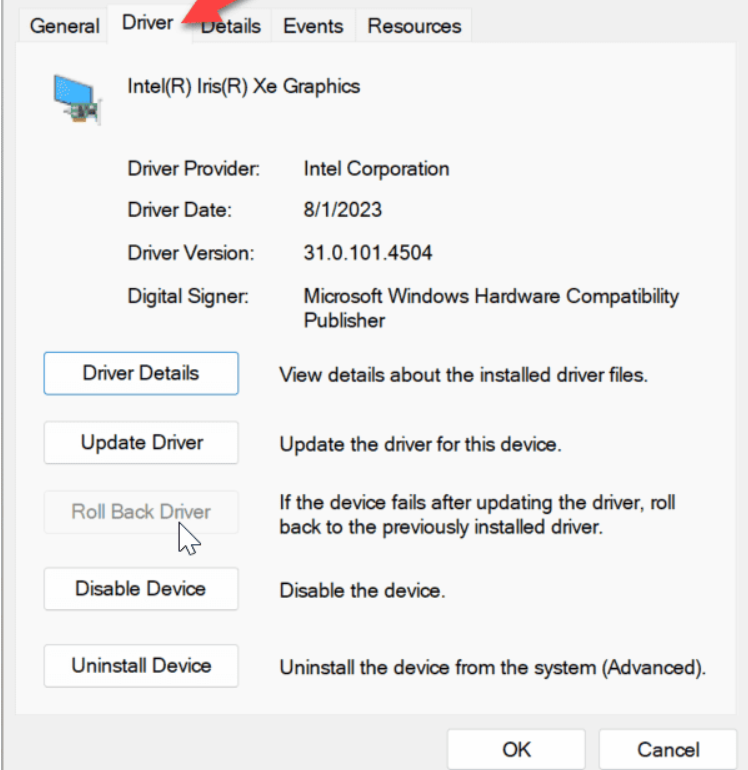Open the Resources tab
The image size is (748, 770).
click(x=414, y=26)
